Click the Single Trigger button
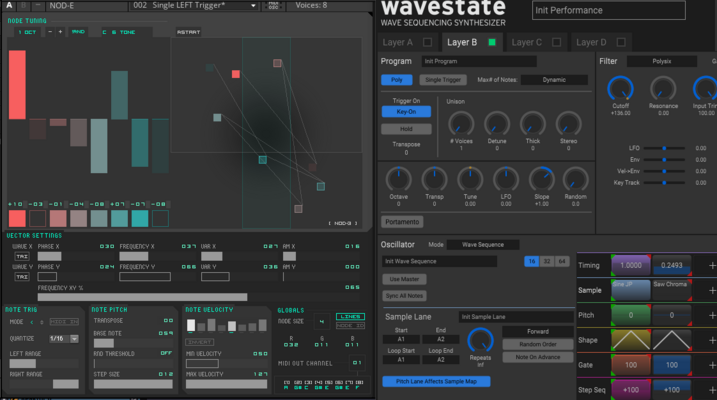The image size is (717, 400). tap(443, 80)
